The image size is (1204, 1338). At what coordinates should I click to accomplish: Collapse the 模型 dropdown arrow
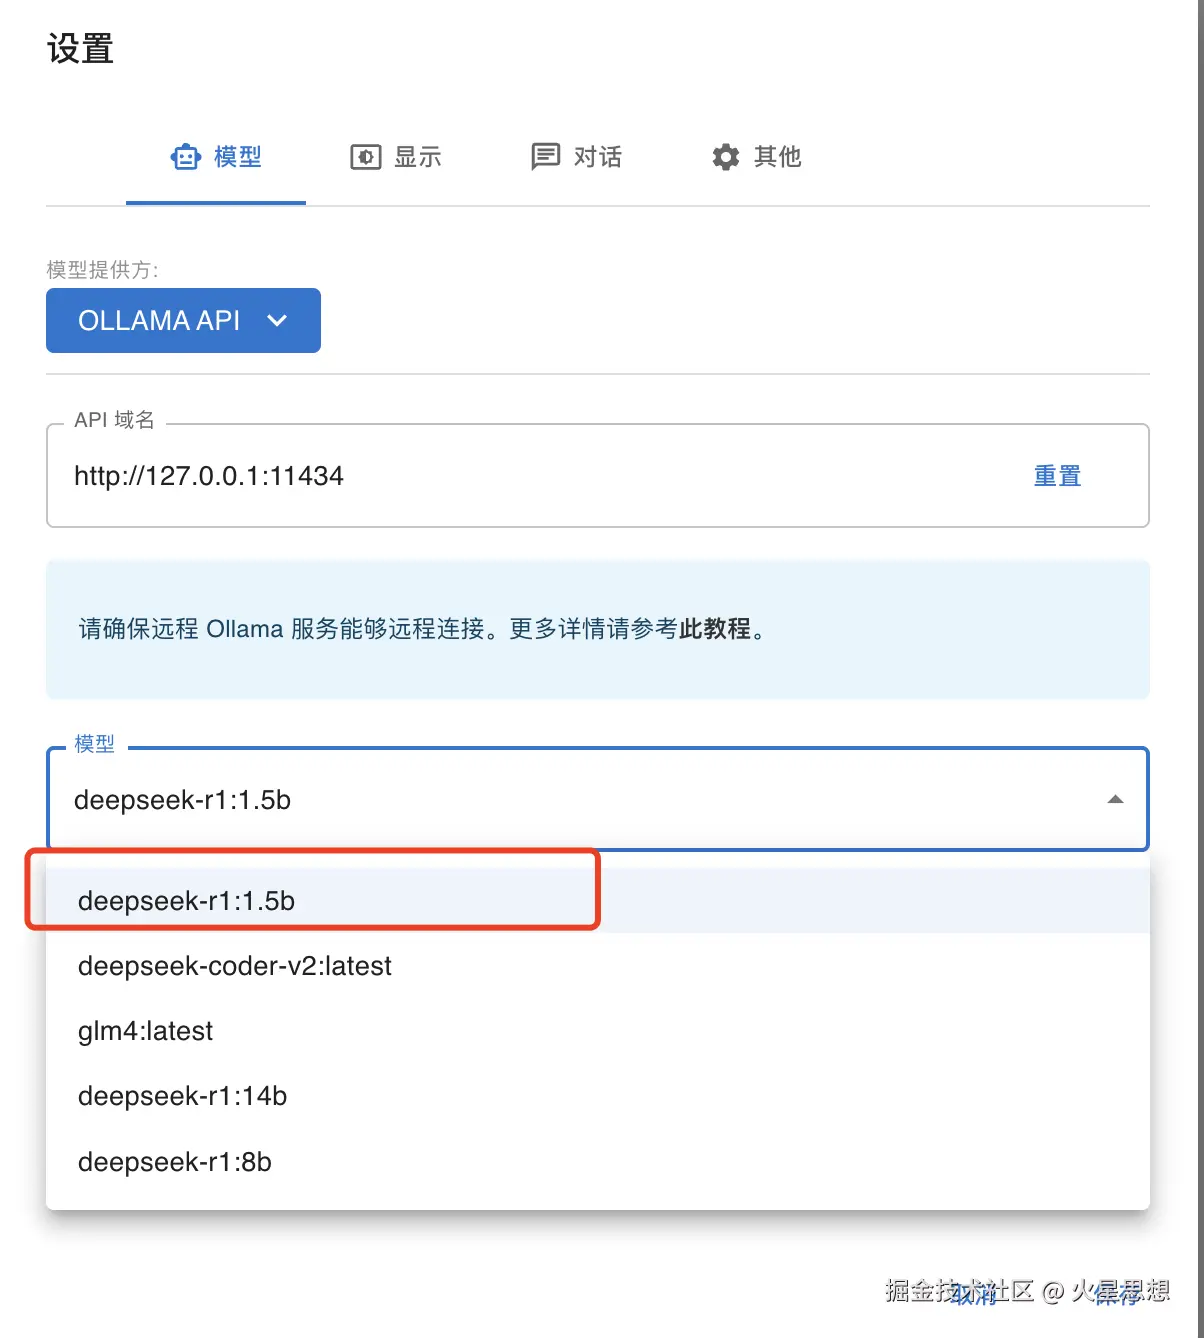[x=1115, y=800]
